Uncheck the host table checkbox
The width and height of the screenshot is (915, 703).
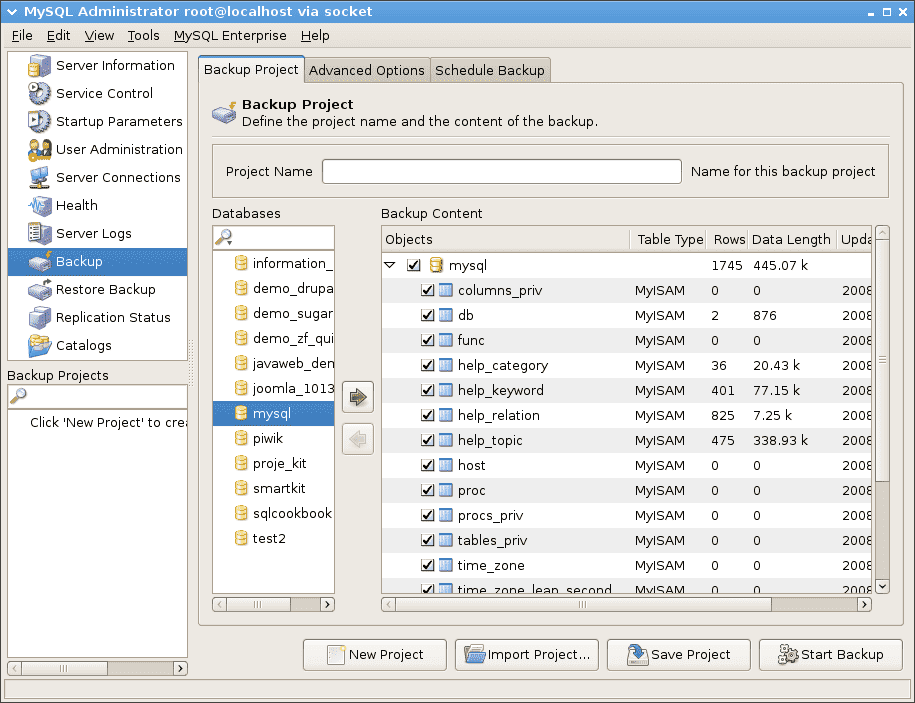pos(427,465)
